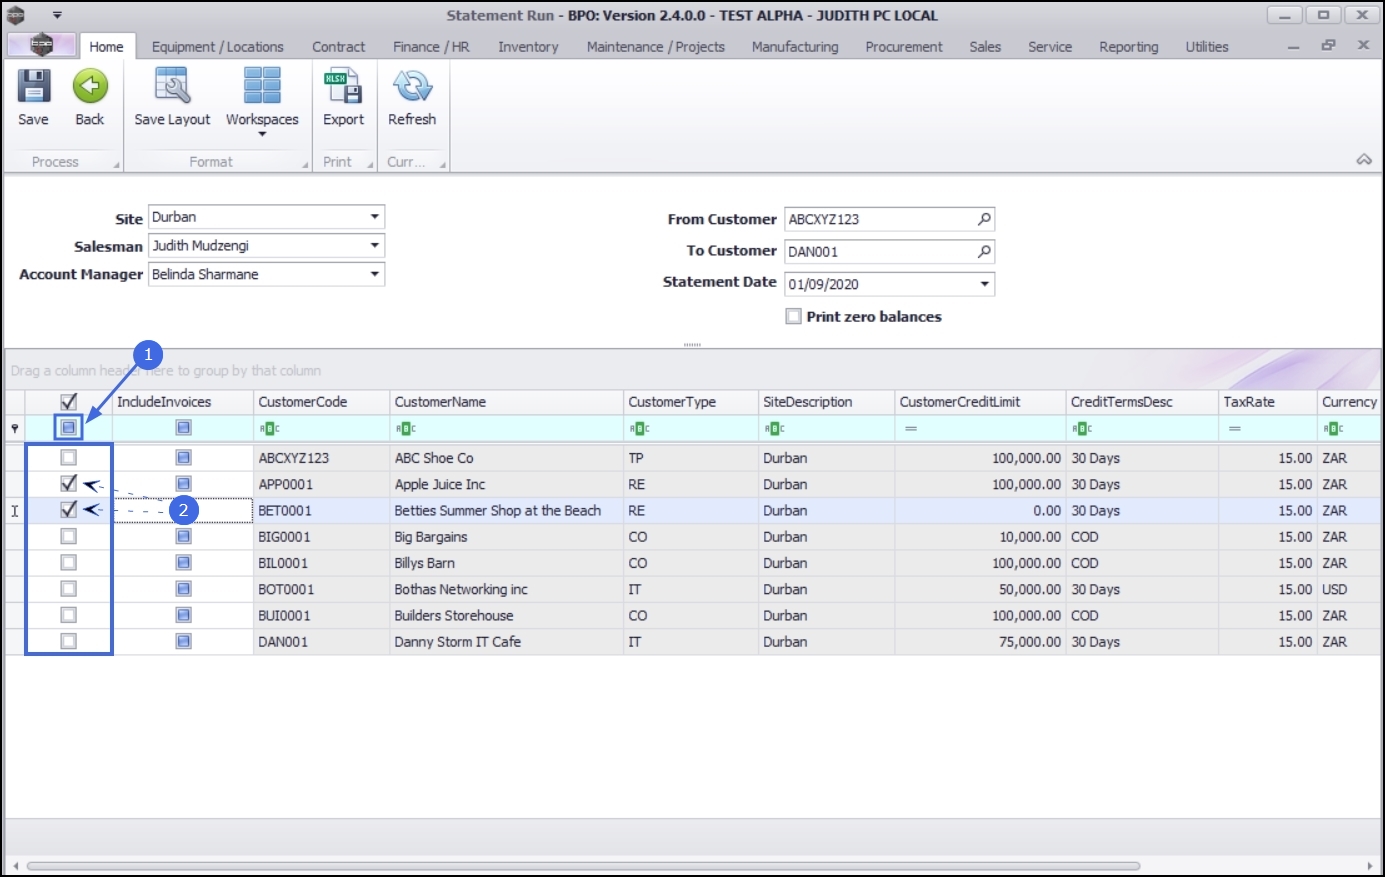The height and width of the screenshot is (877, 1385).
Task: Switch to the Reporting ribbon tab
Action: point(1128,47)
